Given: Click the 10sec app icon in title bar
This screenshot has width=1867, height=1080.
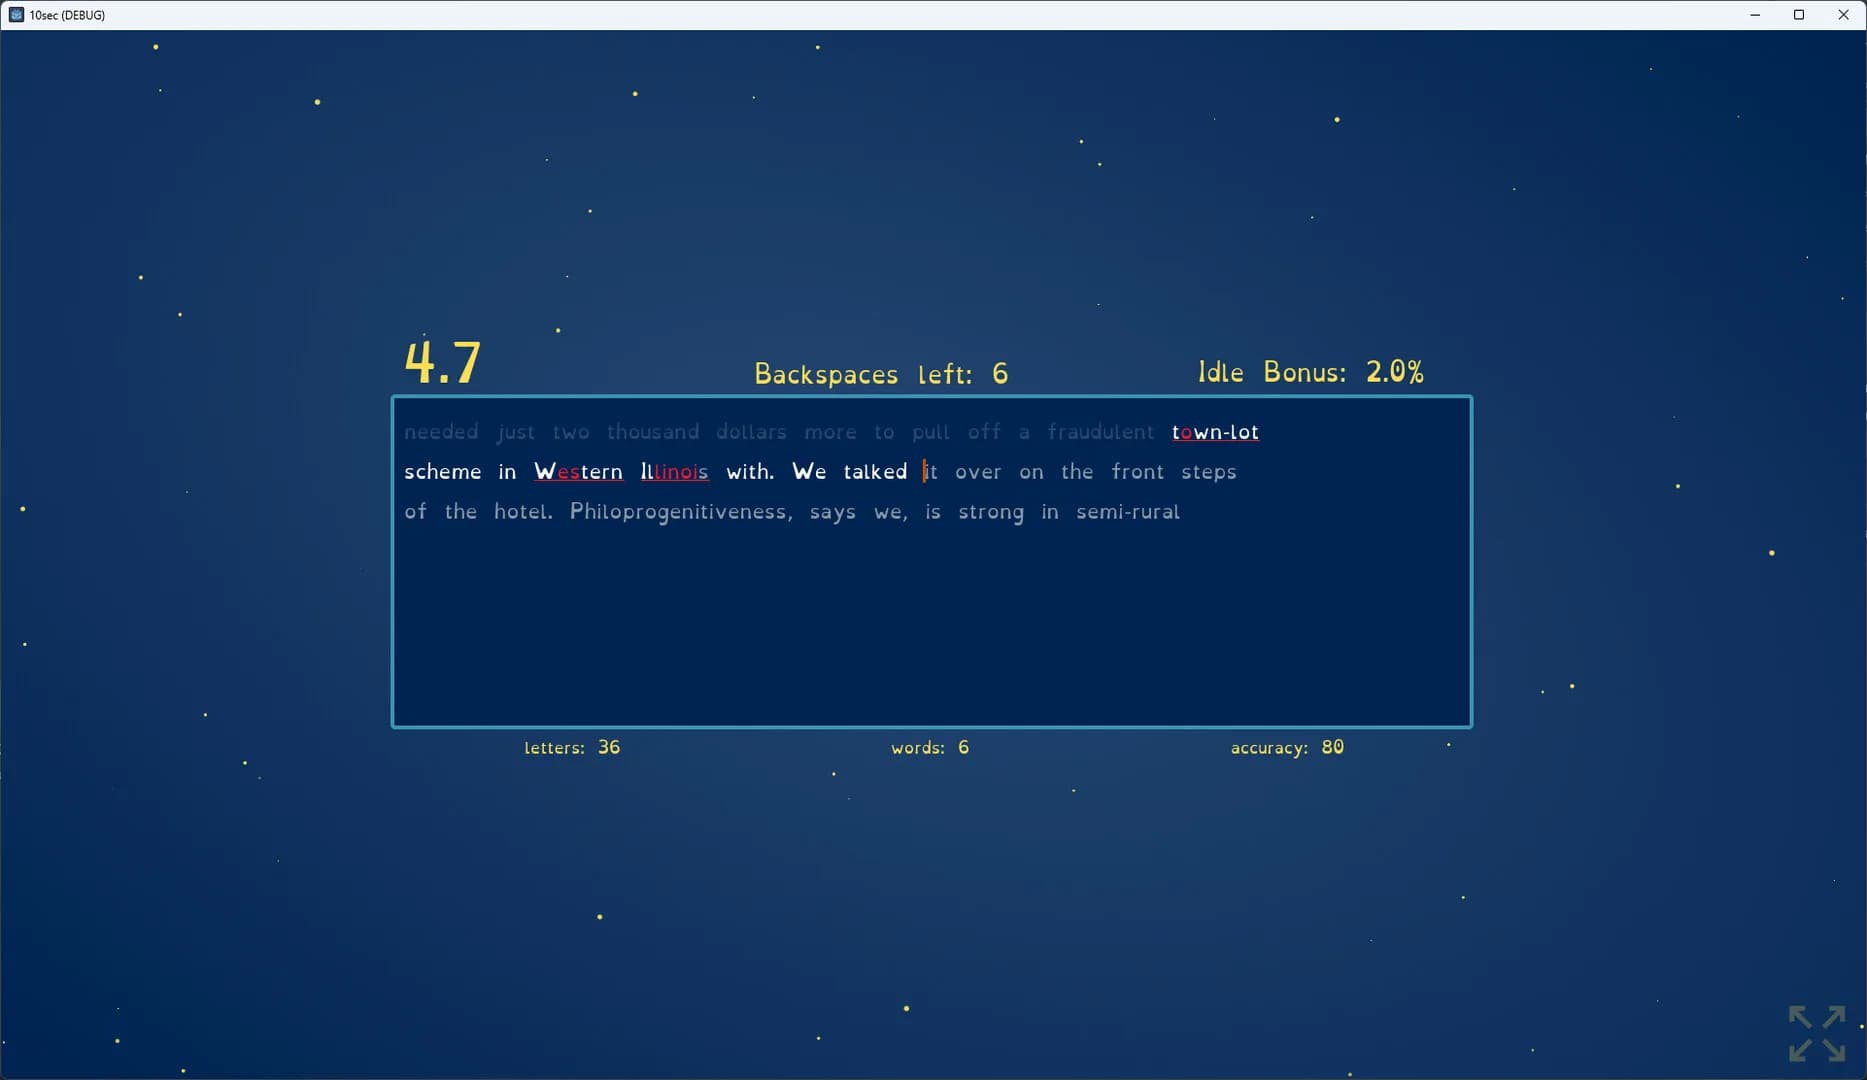Looking at the screenshot, I should (x=16, y=15).
